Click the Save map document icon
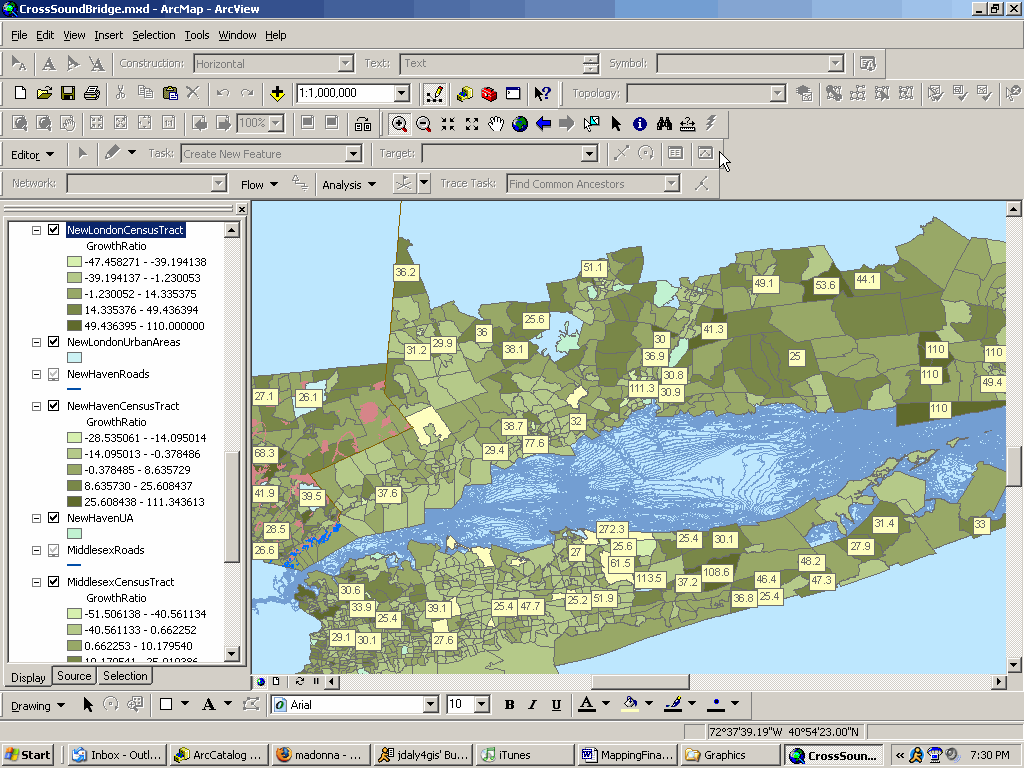 (x=68, y=94)
